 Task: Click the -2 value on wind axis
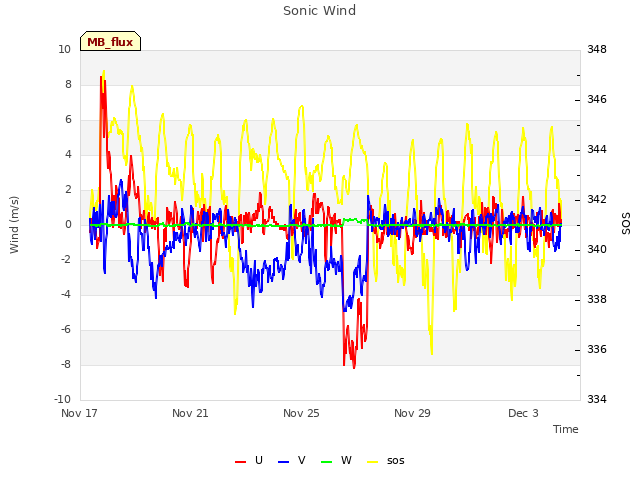66,260
